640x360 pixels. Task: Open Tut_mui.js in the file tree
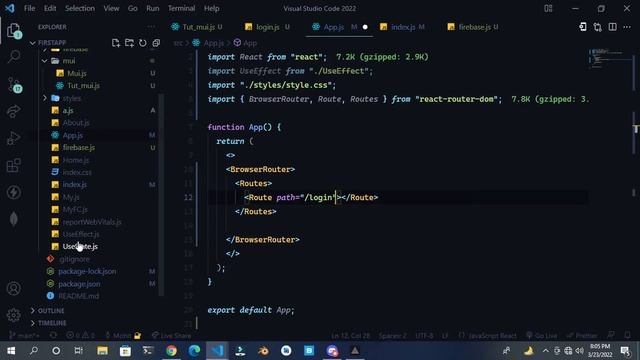[x=83, y=86]
